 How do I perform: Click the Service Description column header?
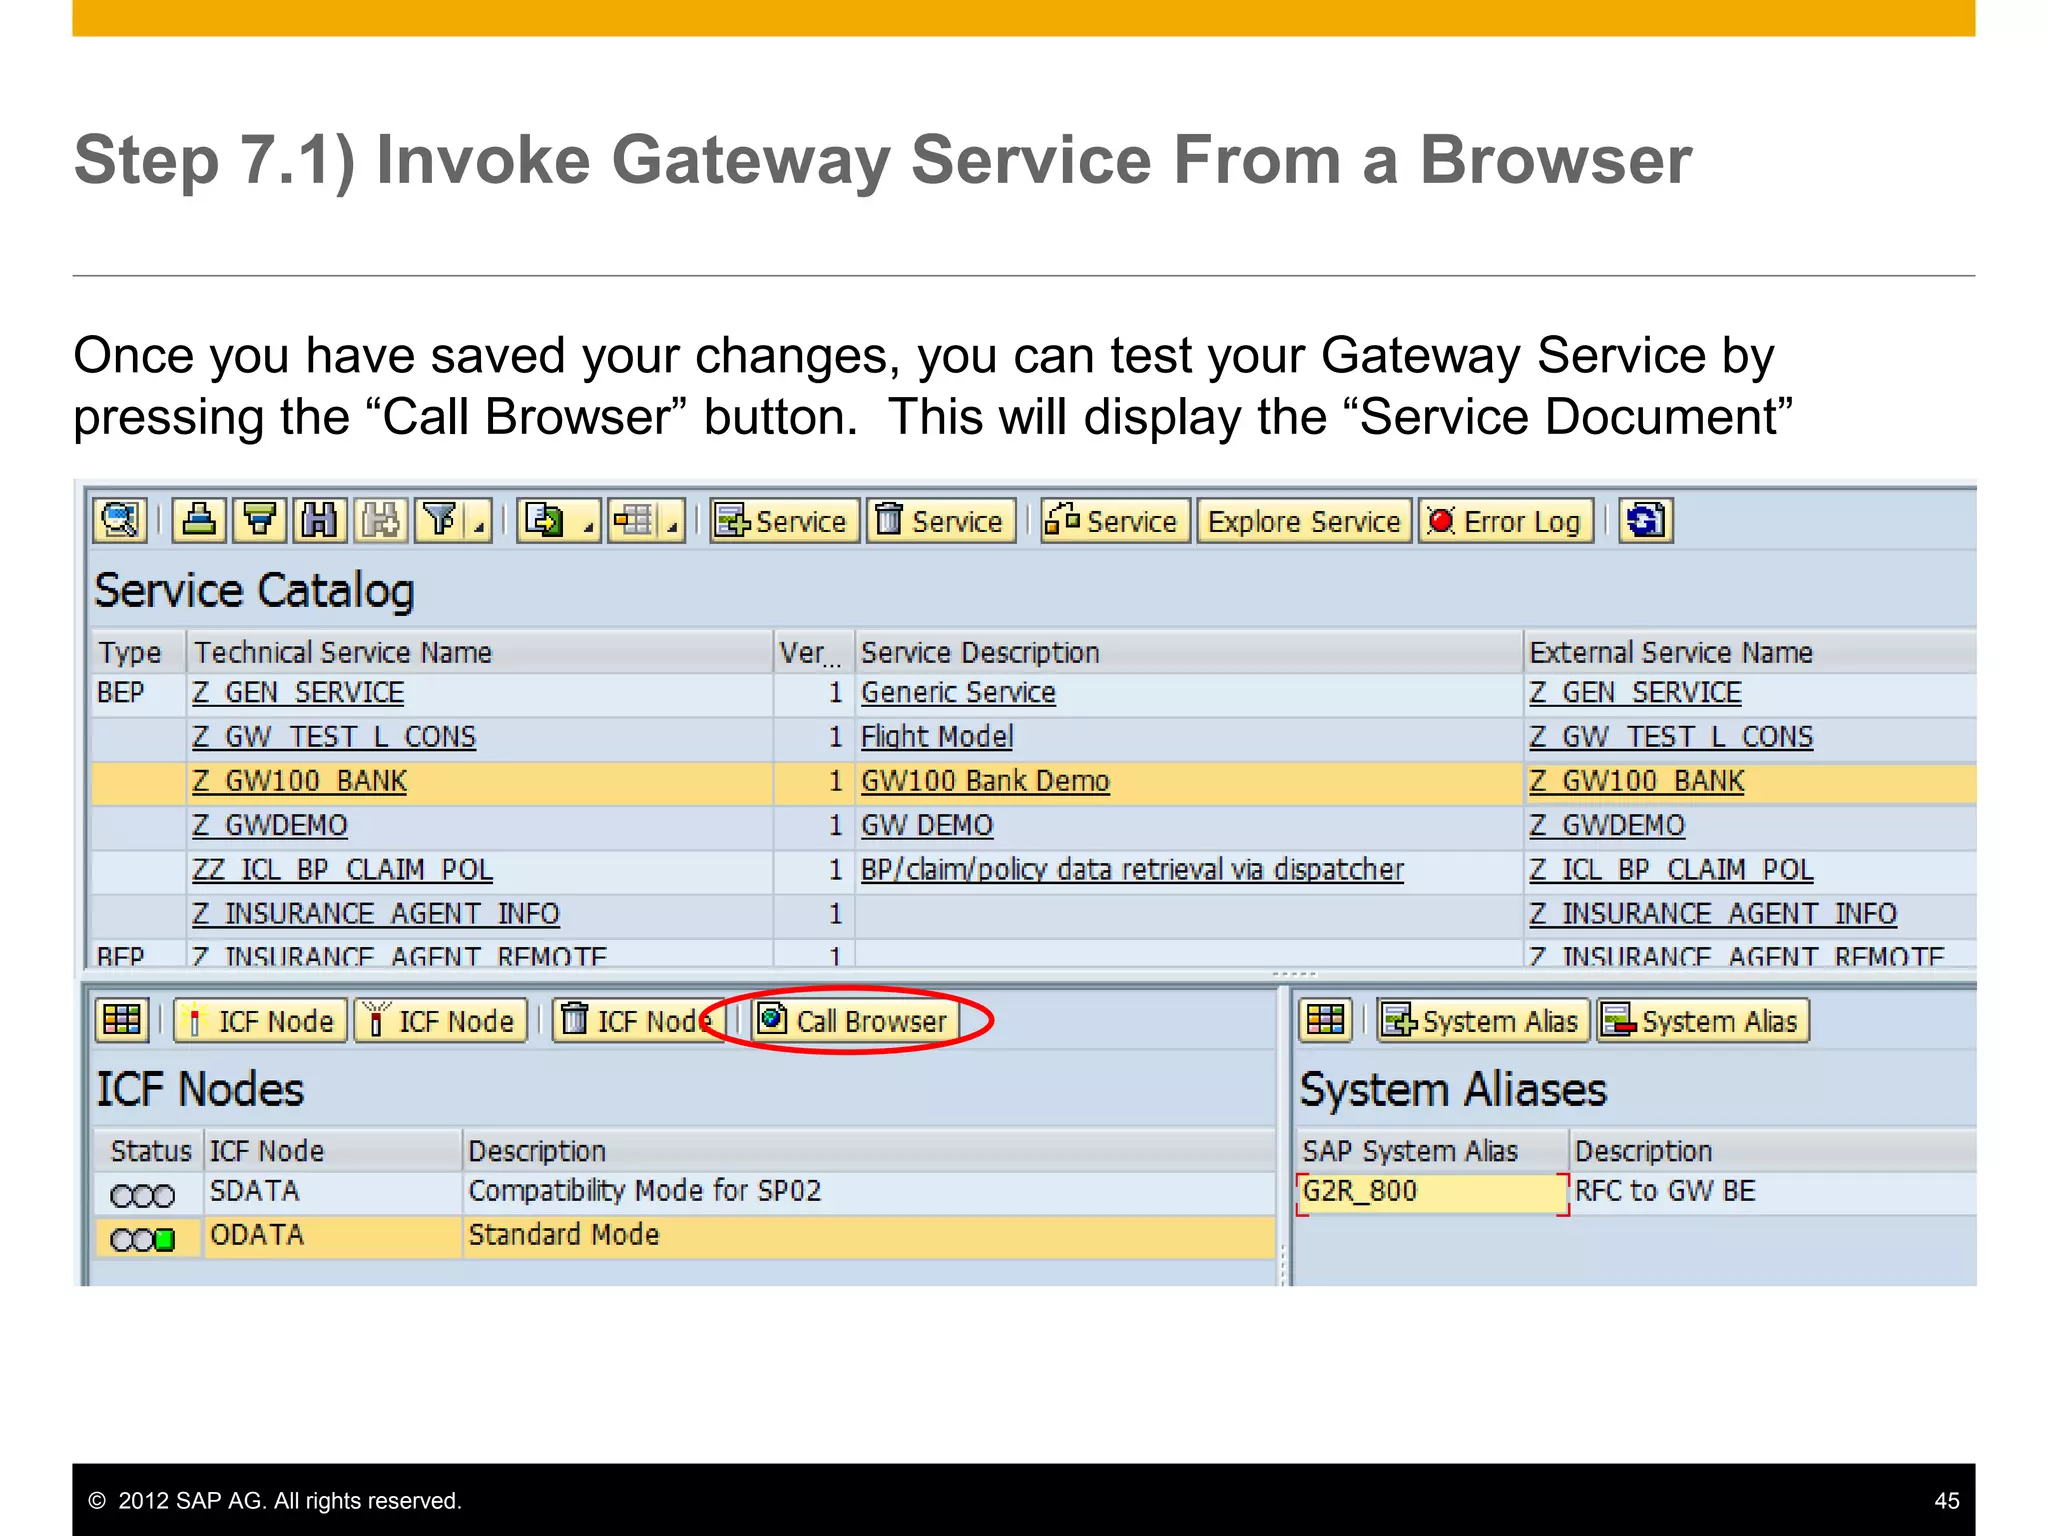[x=1188, y=652]
